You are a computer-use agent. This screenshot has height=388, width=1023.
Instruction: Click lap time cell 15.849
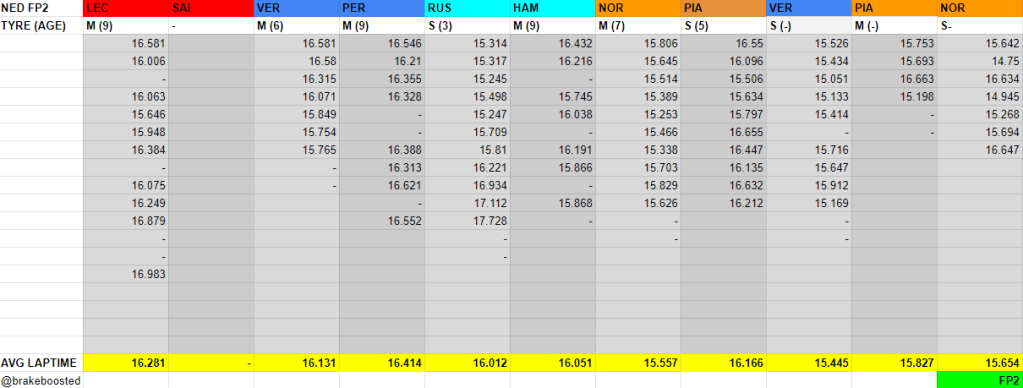[x=296, y=115]
